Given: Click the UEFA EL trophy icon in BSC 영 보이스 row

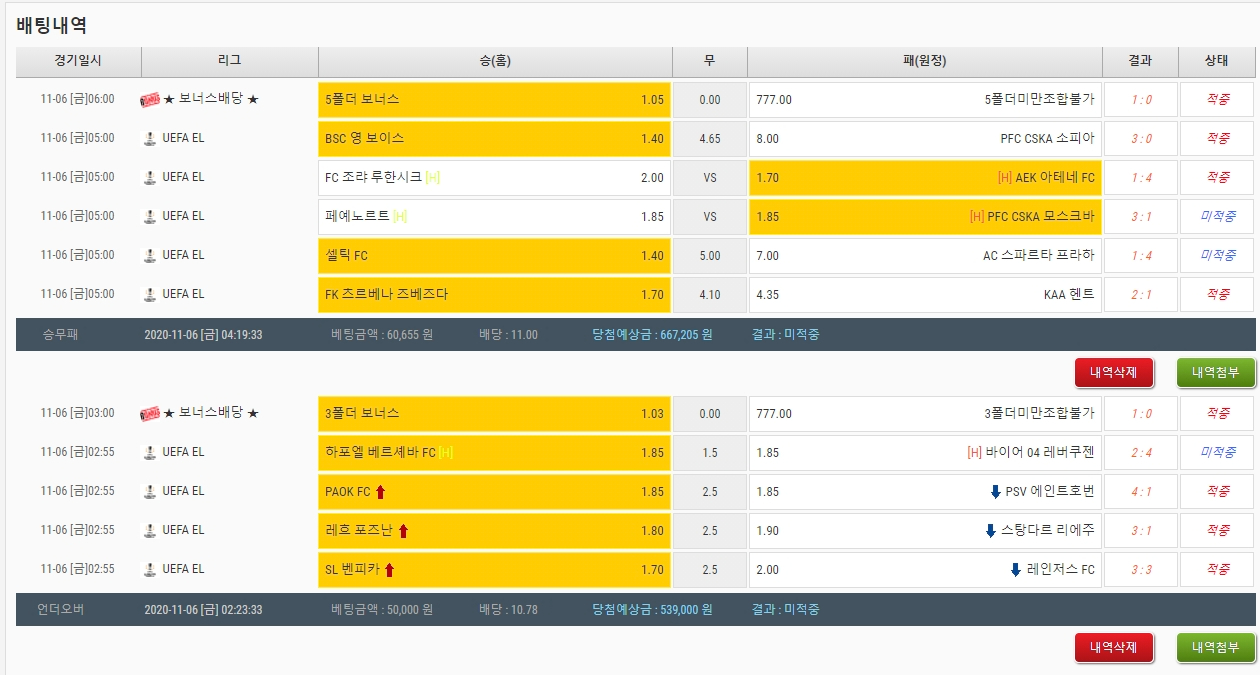Looking at the screenshot, I should [150, 138].
